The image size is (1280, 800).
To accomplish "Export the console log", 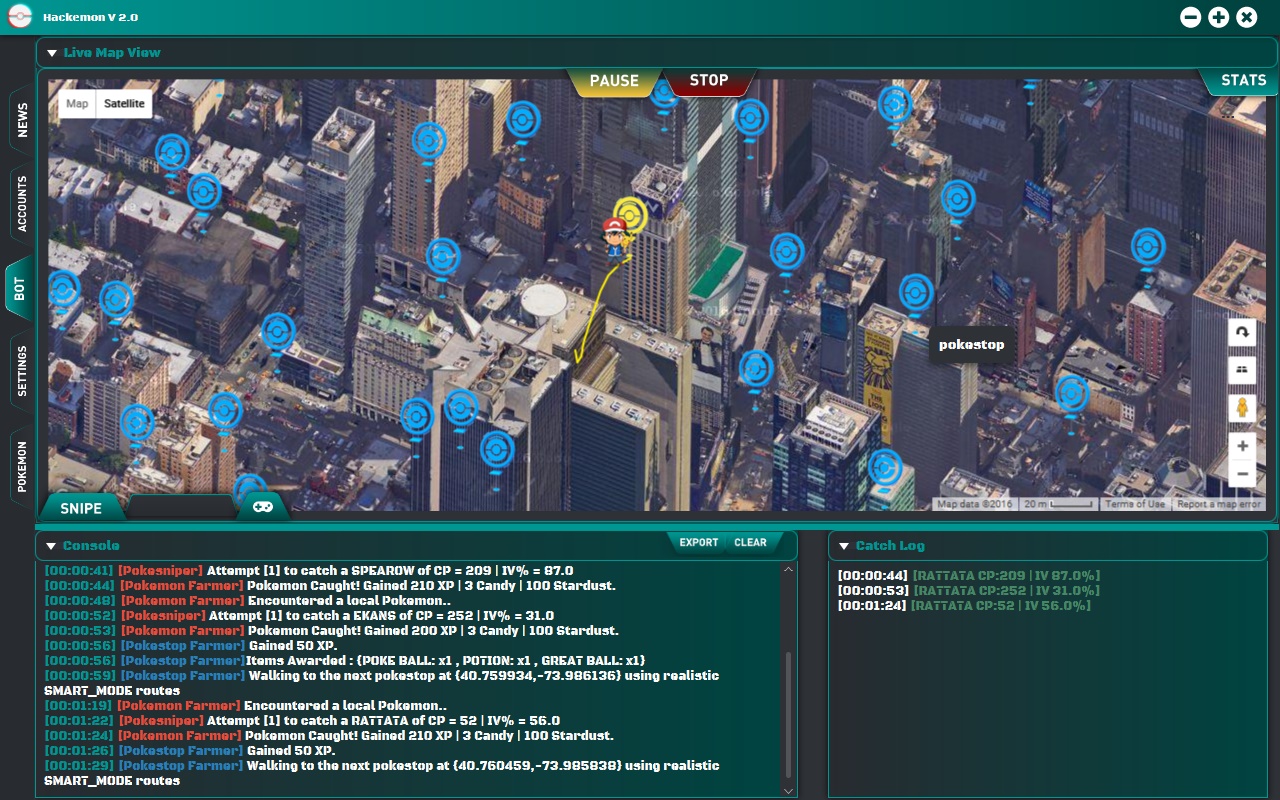I will [699, 543].
